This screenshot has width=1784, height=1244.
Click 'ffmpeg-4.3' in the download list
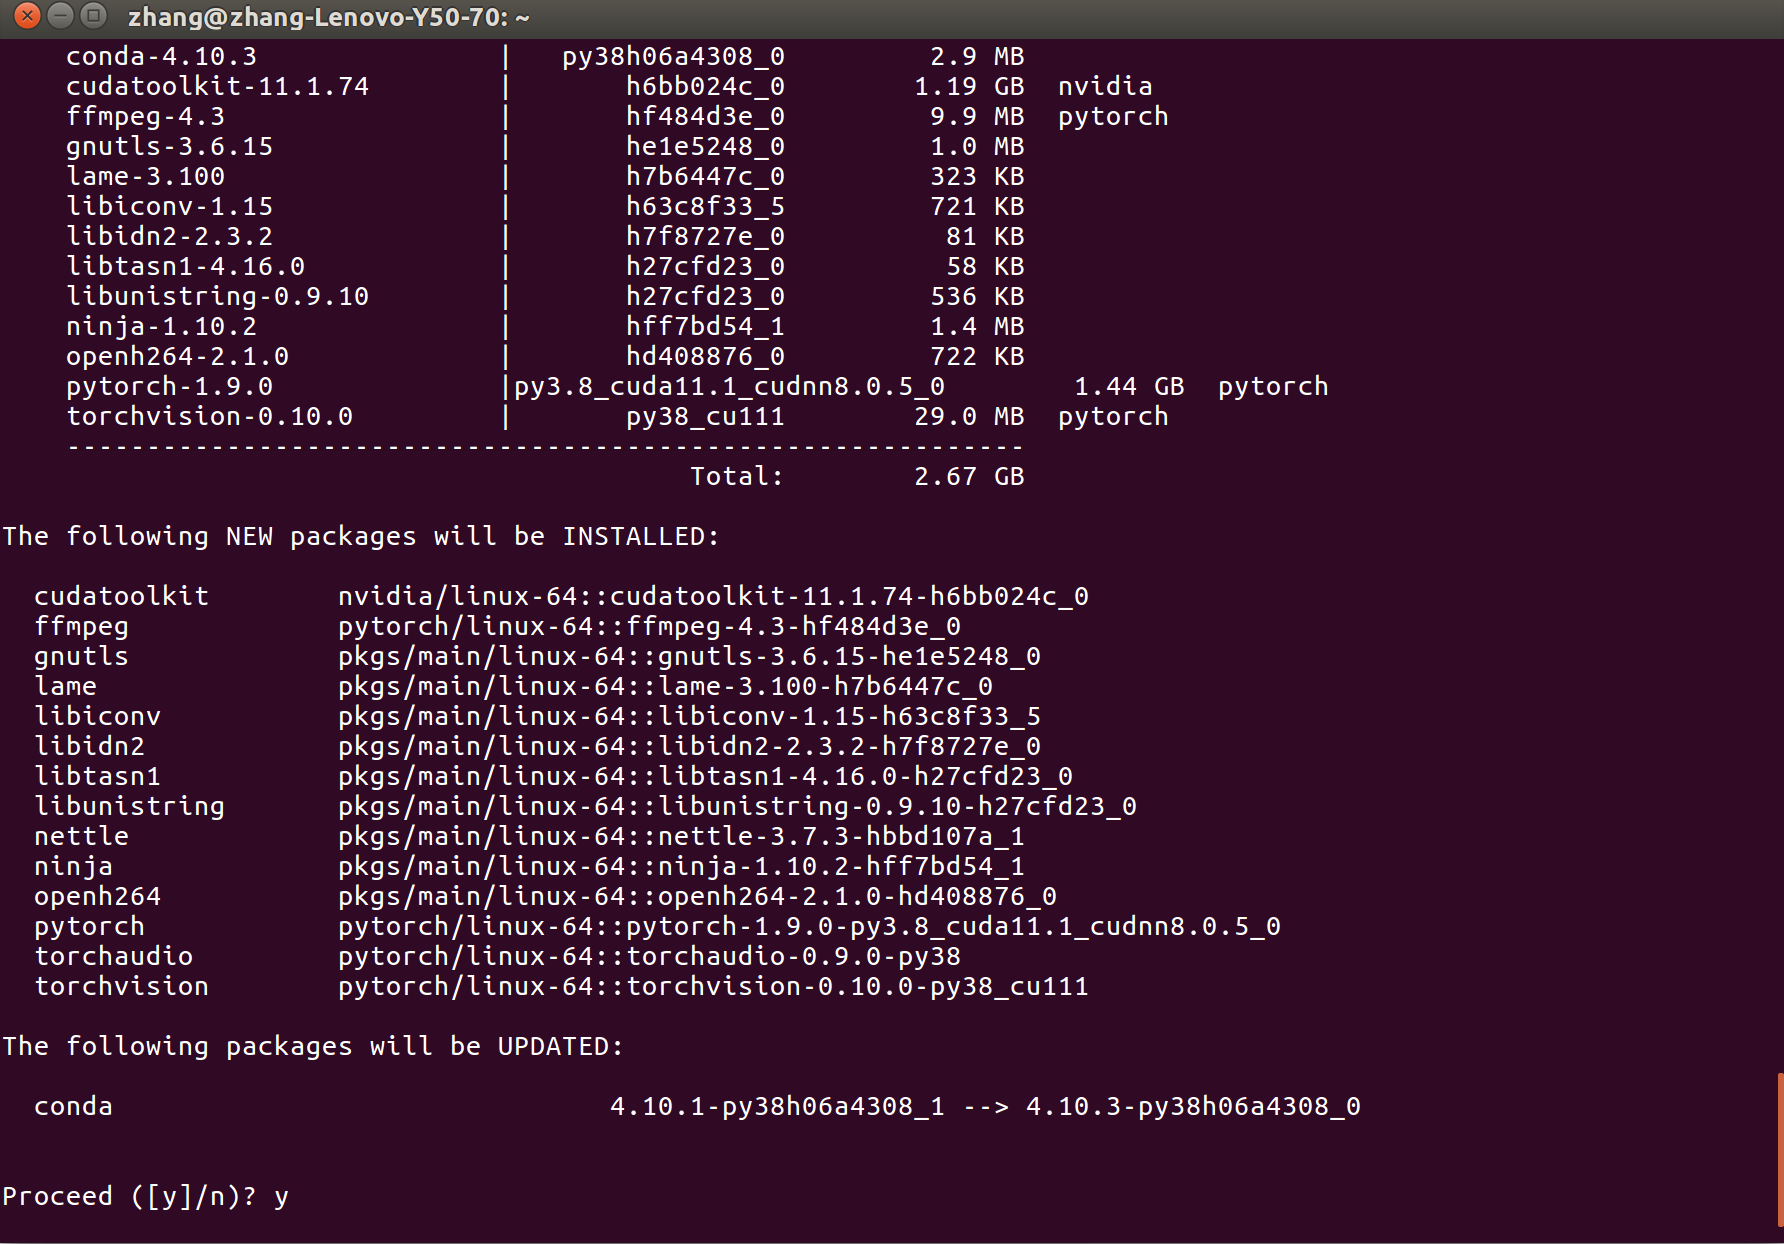click(145, 117)
